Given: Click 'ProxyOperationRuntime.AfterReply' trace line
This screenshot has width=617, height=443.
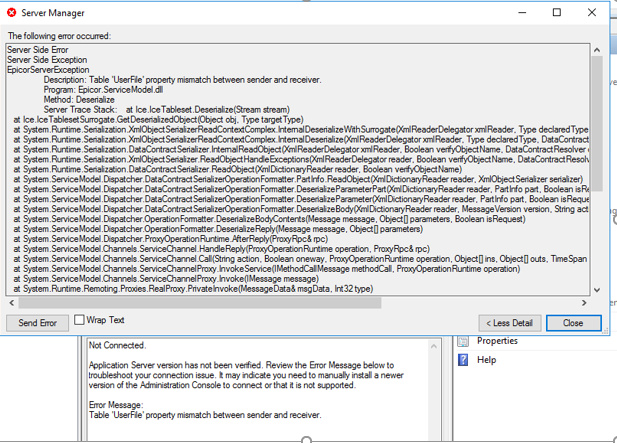Looking at the screenshot, I should pyautogui.click(x=170, y=239).
